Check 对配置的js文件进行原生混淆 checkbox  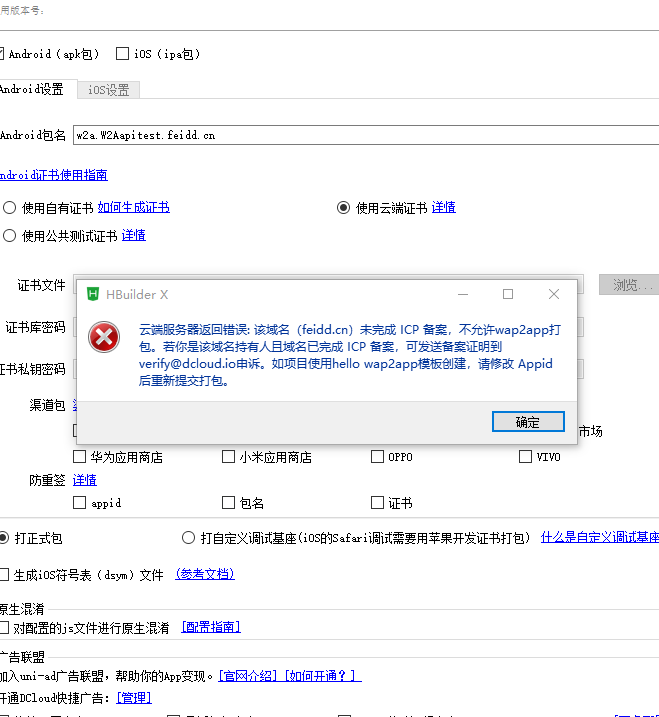coord(4,627)
